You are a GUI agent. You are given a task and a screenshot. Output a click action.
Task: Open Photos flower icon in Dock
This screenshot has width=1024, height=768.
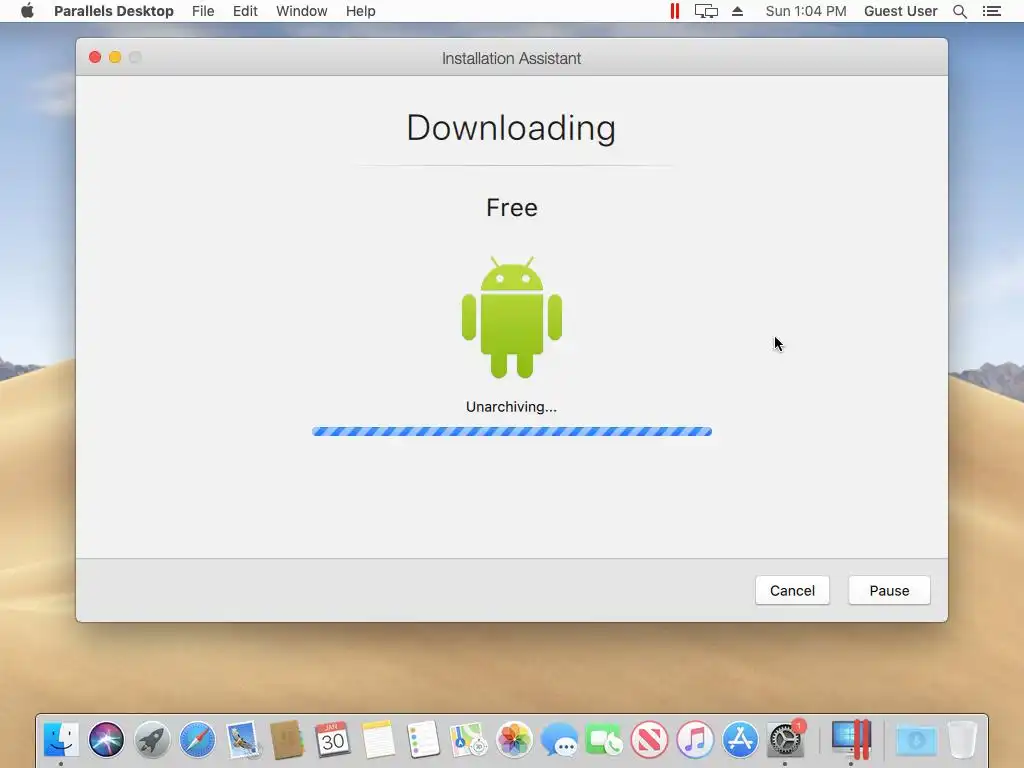click(514, 739)
